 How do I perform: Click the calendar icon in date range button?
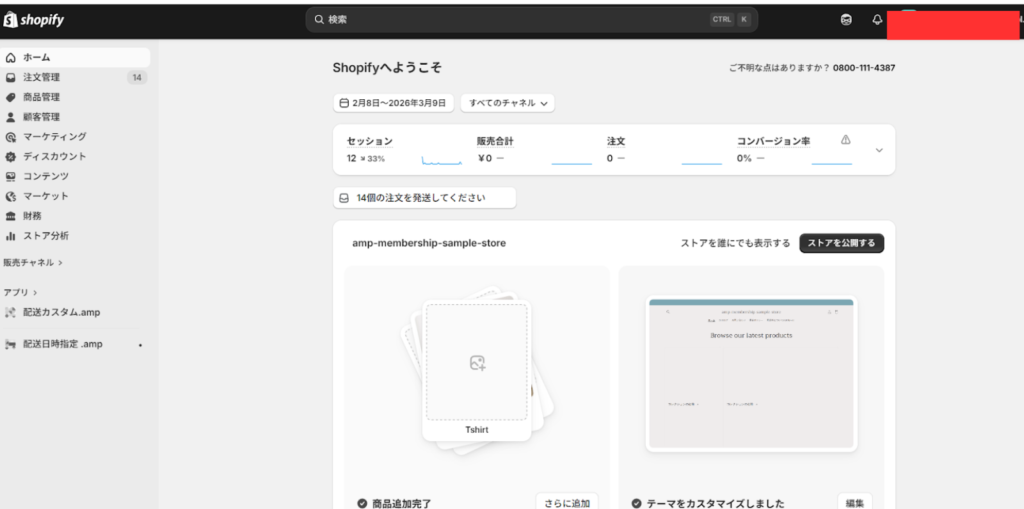click(x=345, y=103)
